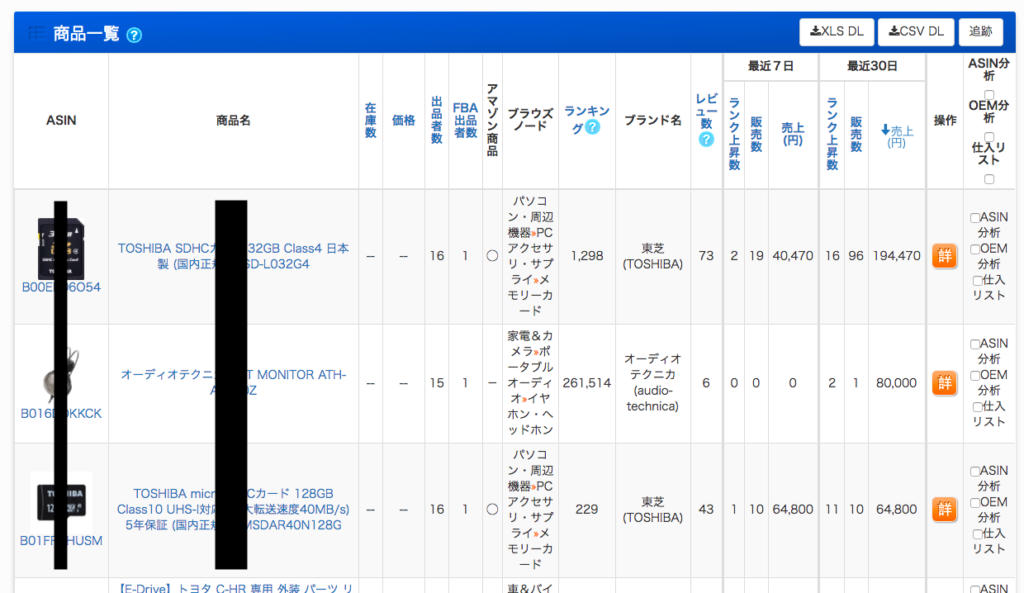1024x593 pixels.
Task: Sort by 最近30日 売上(円) with down arrow
Action: pyautogui.click(x=896, y=136)
